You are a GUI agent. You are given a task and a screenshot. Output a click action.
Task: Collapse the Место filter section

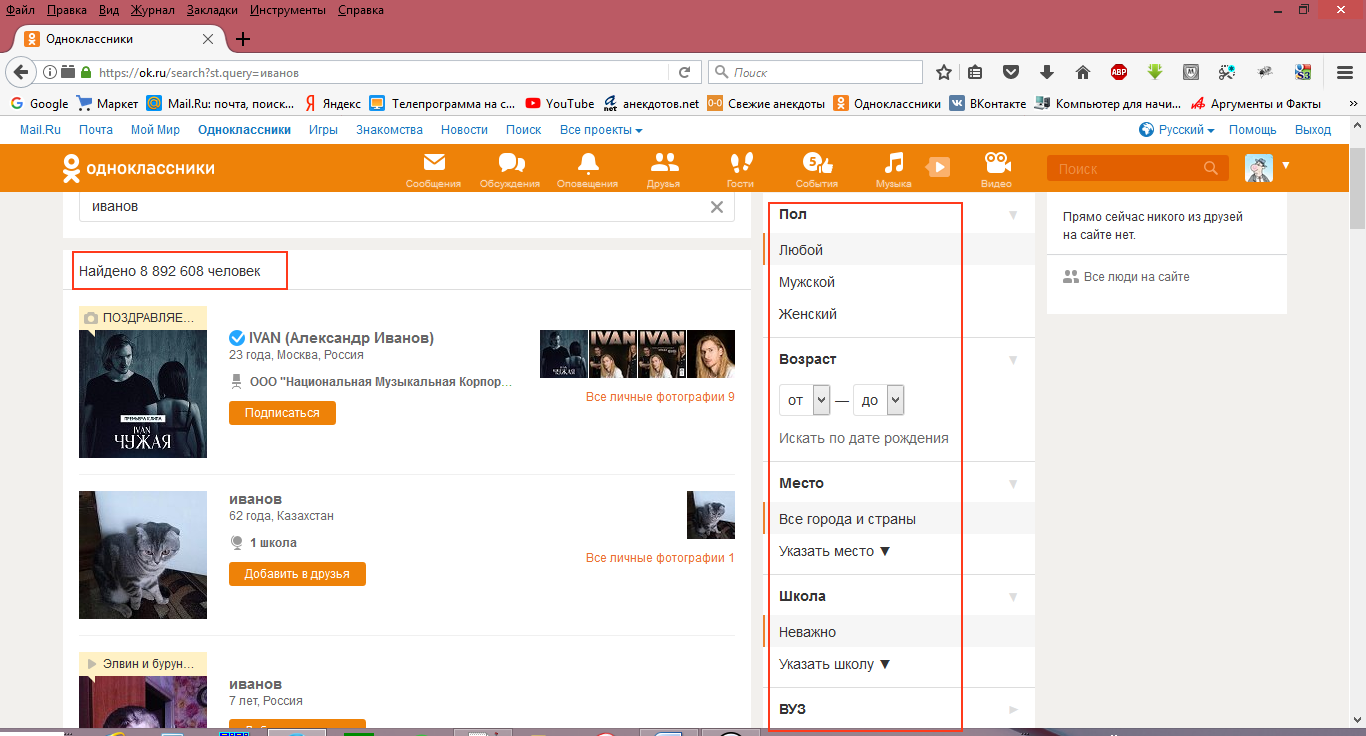tap(1012, 484)
